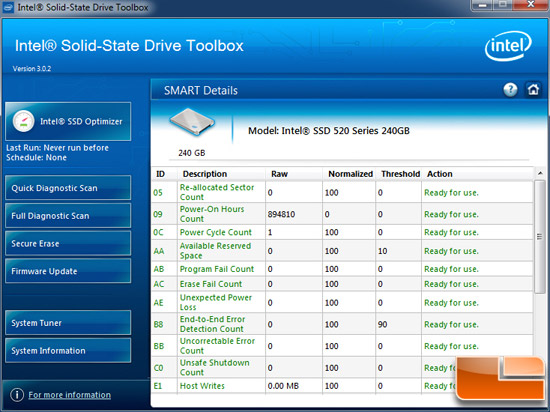Viewport: 550px width, 412px height.
Task: Sort by Action column header
Action: (x=440, y=174)
